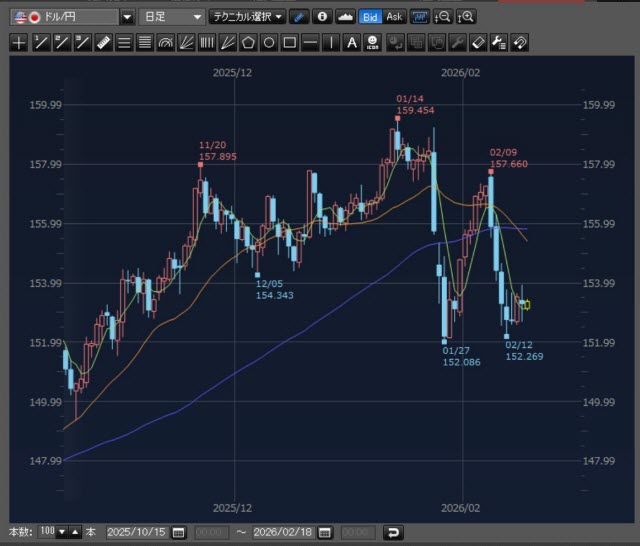The image size is (640, 546).
Task: Click the greyed-out copy objects icon
Action: (416, 42)
